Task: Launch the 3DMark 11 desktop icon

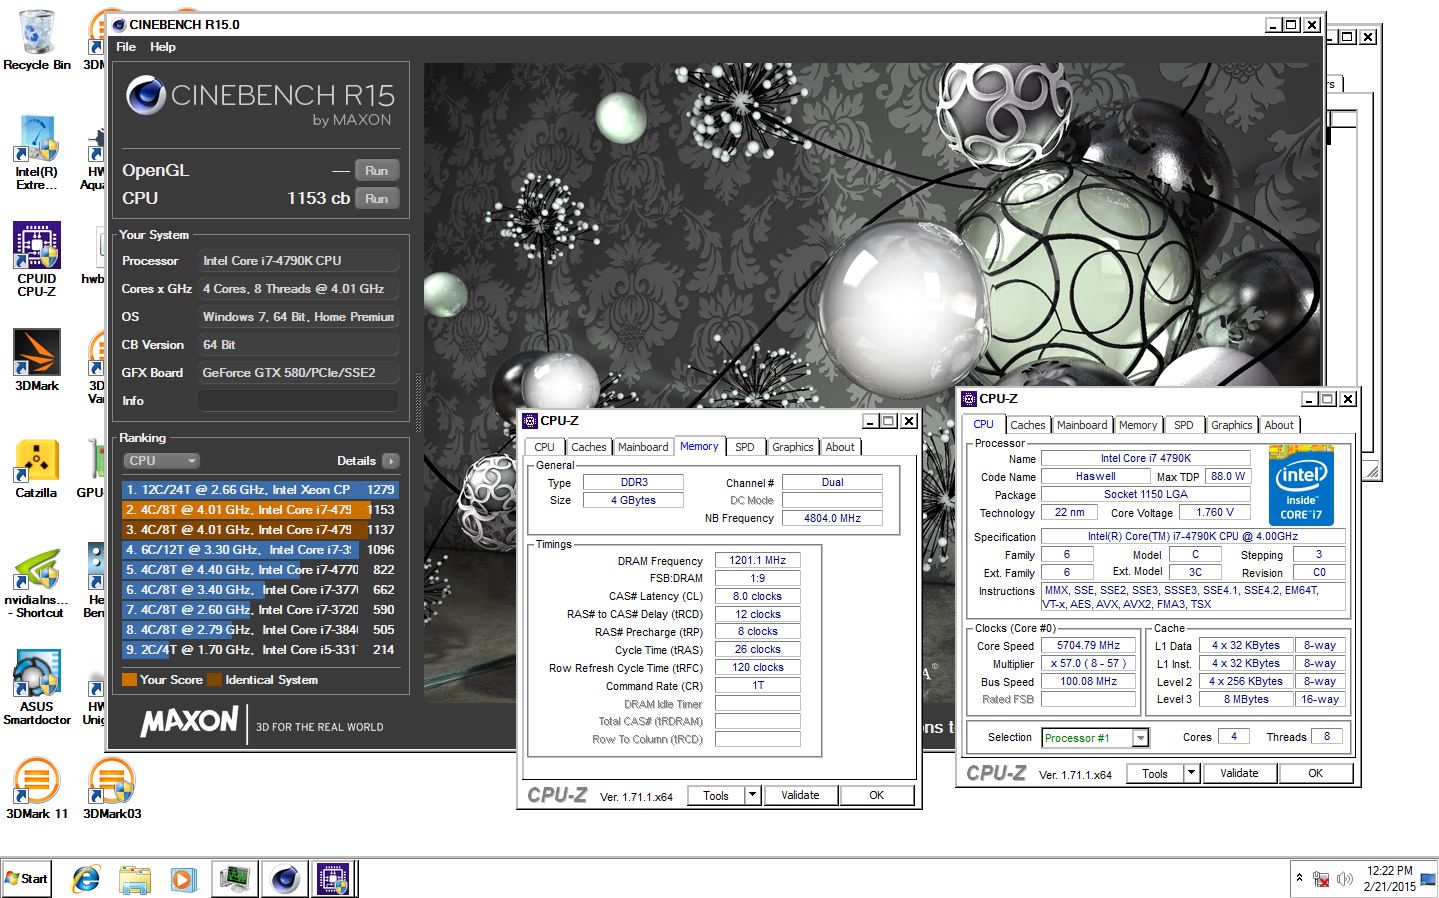Action: coord(37,788)
